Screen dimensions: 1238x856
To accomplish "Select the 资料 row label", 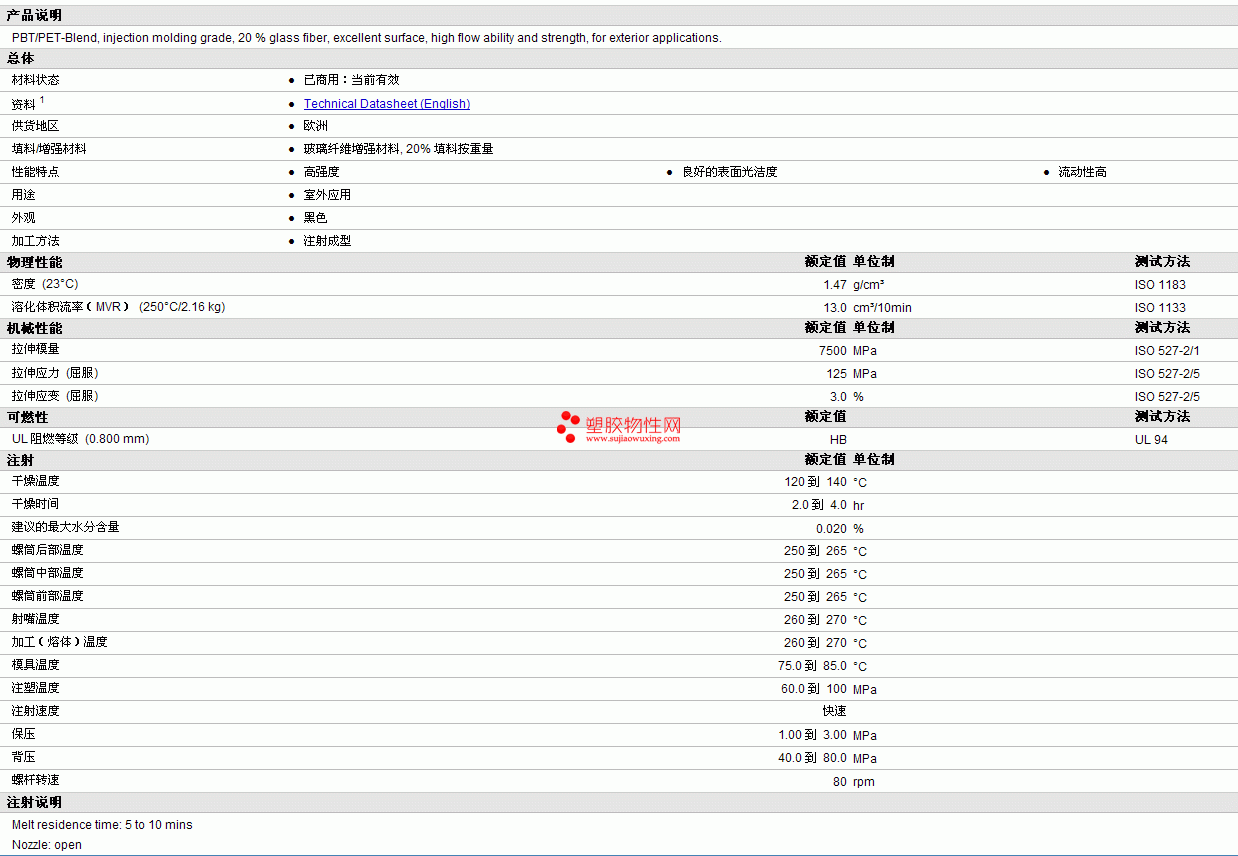I will pos(24,104).
